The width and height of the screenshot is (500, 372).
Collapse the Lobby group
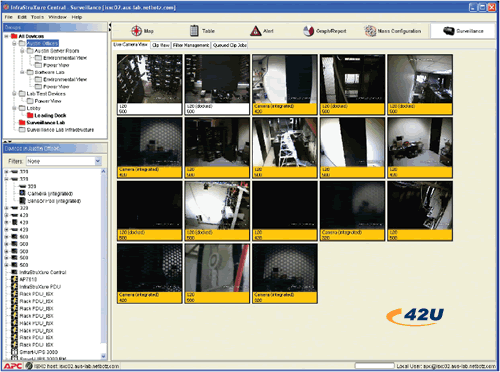click(14, 108)
